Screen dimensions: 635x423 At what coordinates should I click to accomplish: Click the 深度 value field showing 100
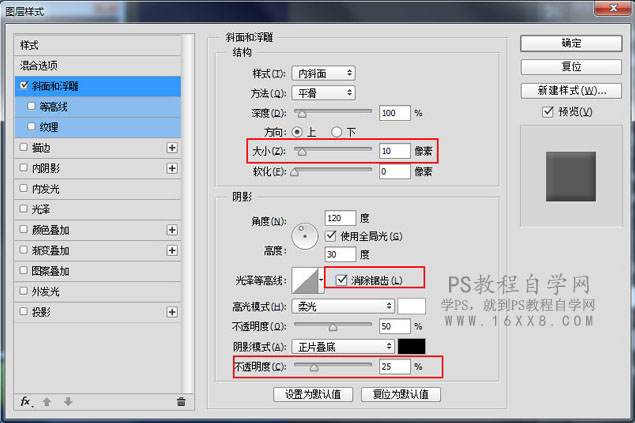point(395,113)
